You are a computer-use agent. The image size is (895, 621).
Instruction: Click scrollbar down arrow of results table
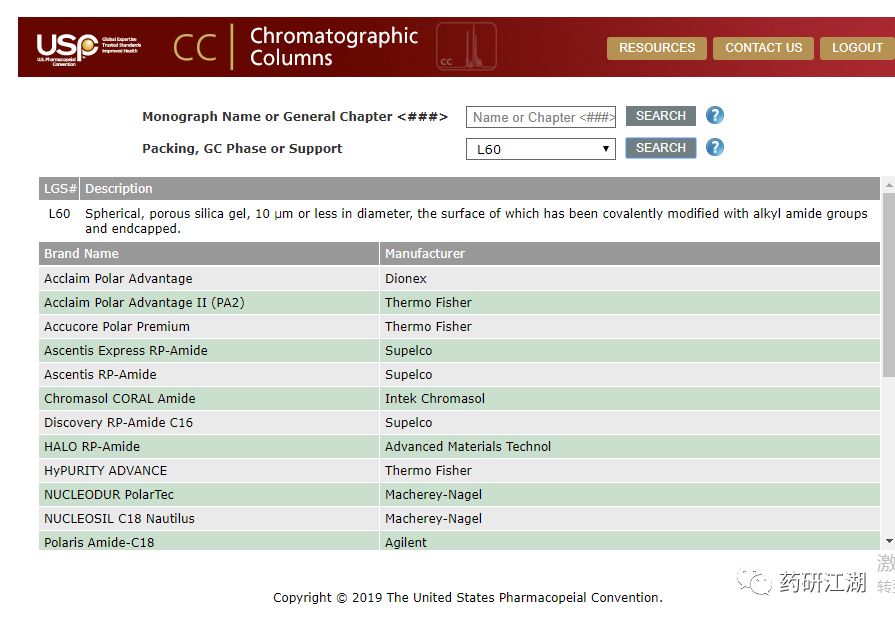coord(889,541)
